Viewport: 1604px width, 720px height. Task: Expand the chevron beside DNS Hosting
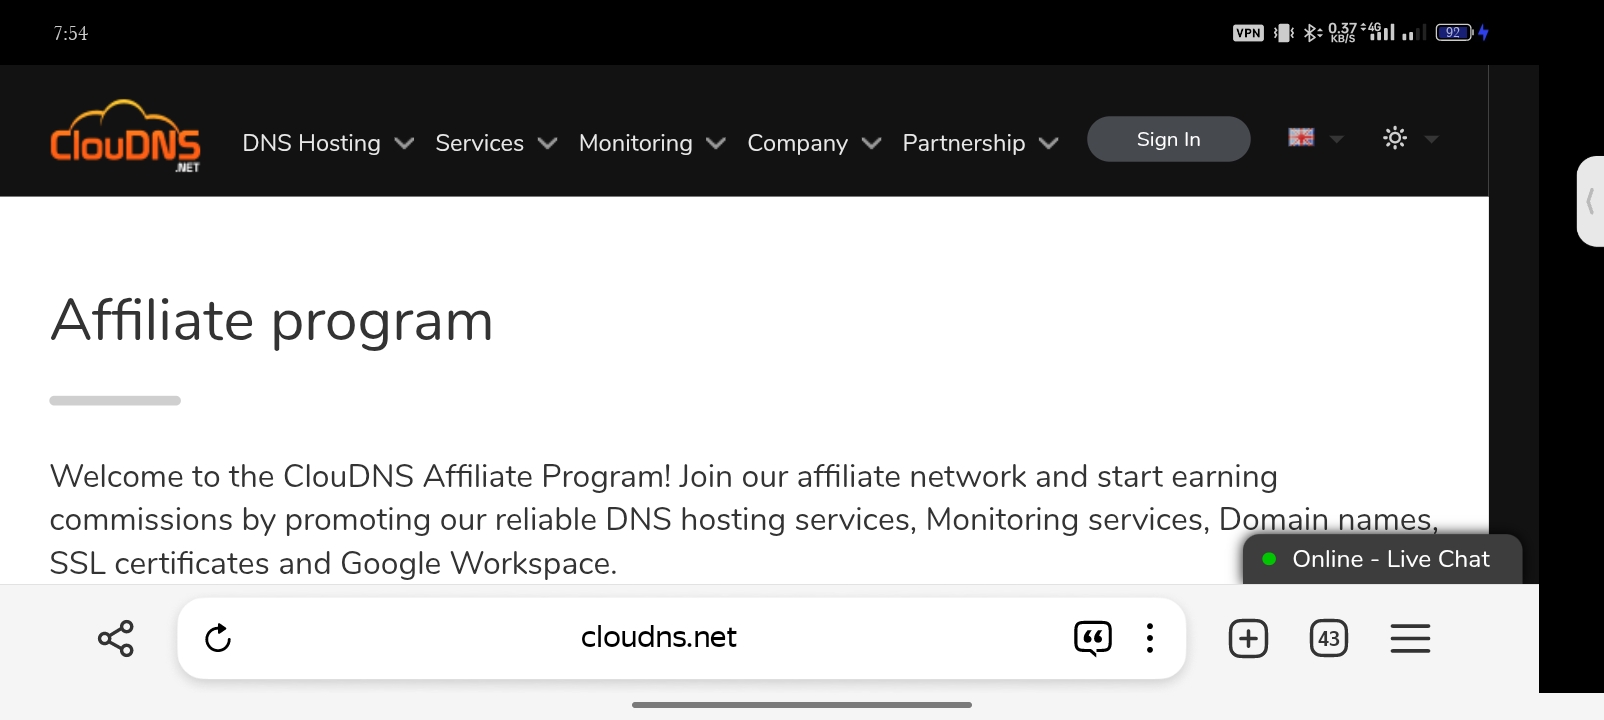click(x=404, y=144)
